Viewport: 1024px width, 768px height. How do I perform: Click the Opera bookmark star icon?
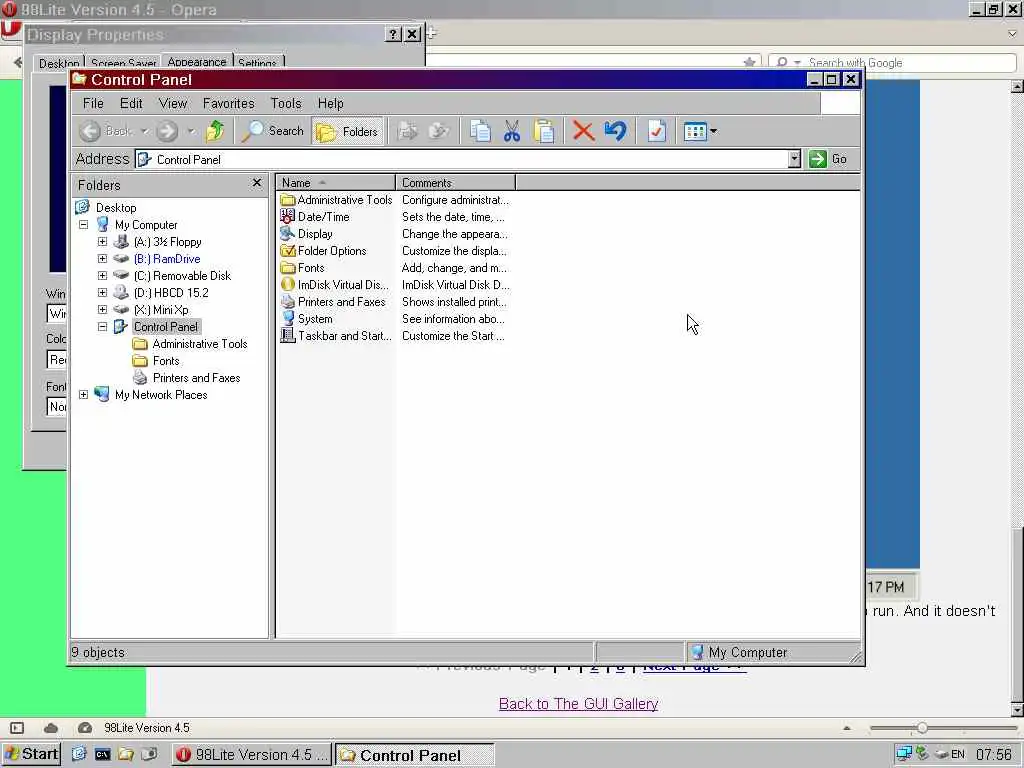coord(750,63)
